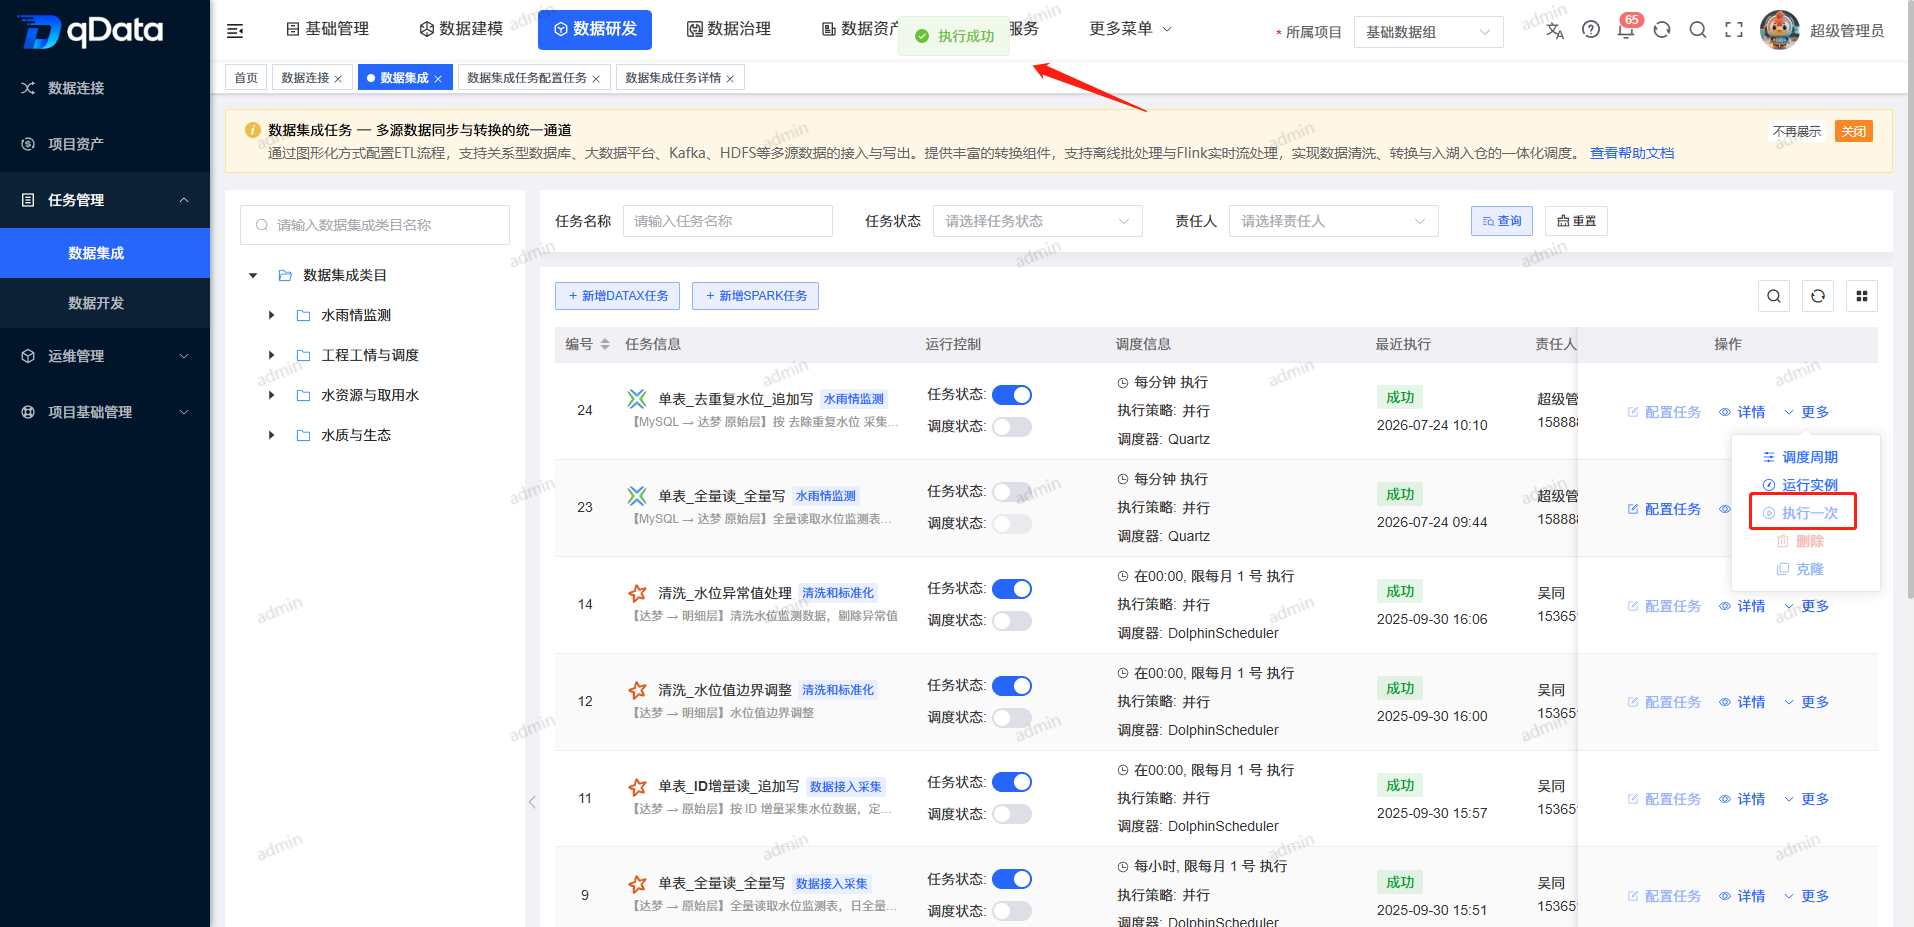Viewport: 1914px width, 927px height.
Task: Expand 工程工情与调度 tree folder
Action: [x=271, y=355]
